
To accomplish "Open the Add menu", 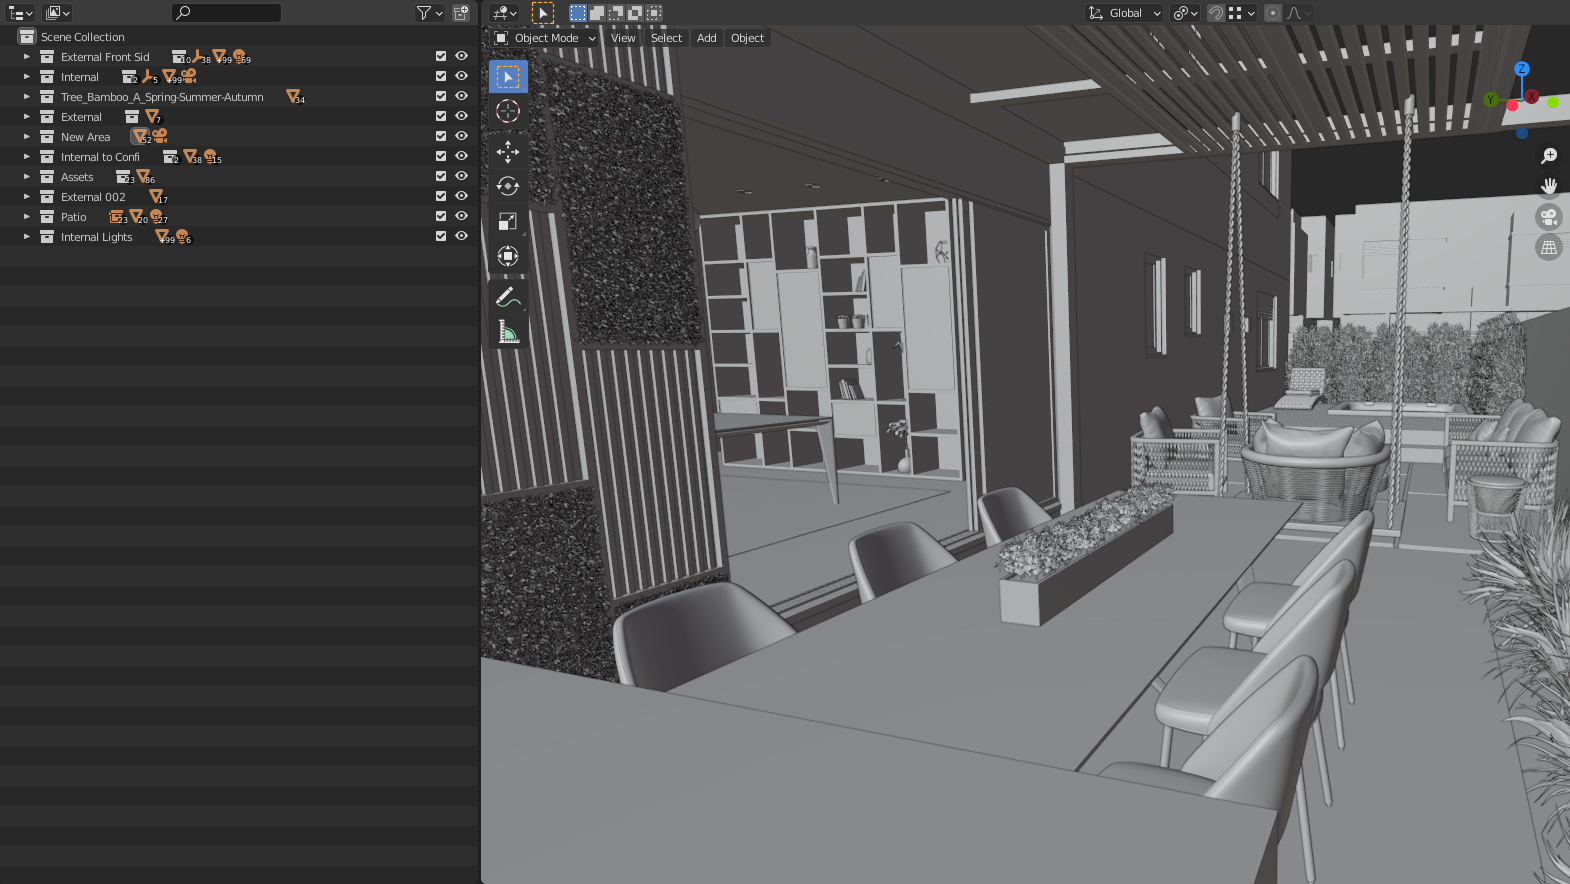I will [707, 38].
